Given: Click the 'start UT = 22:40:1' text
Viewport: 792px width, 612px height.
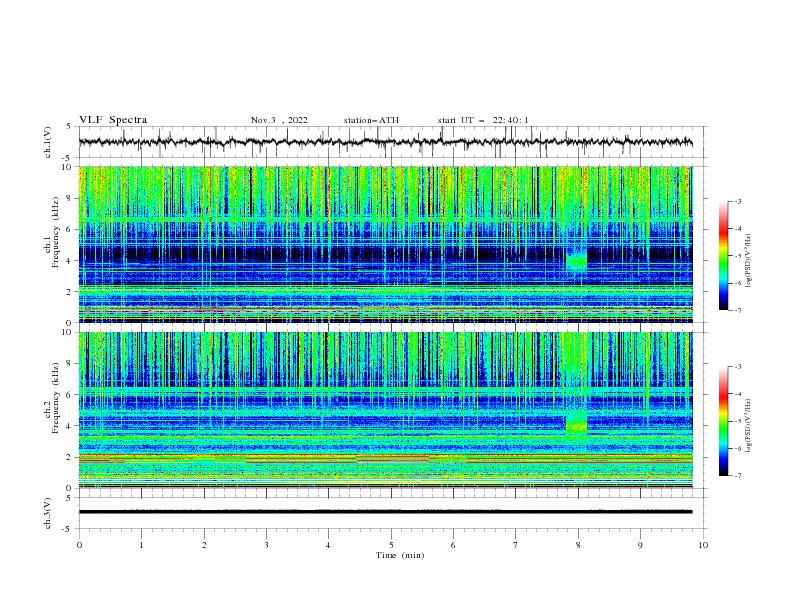Looking at the screenshot, I should pos(483,120).
